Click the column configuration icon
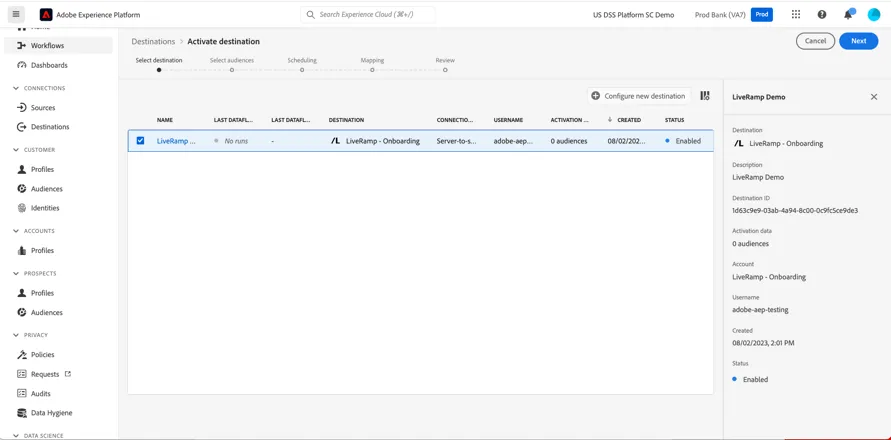Viewport: 891px width, 440px height. [x=705, y=96]
